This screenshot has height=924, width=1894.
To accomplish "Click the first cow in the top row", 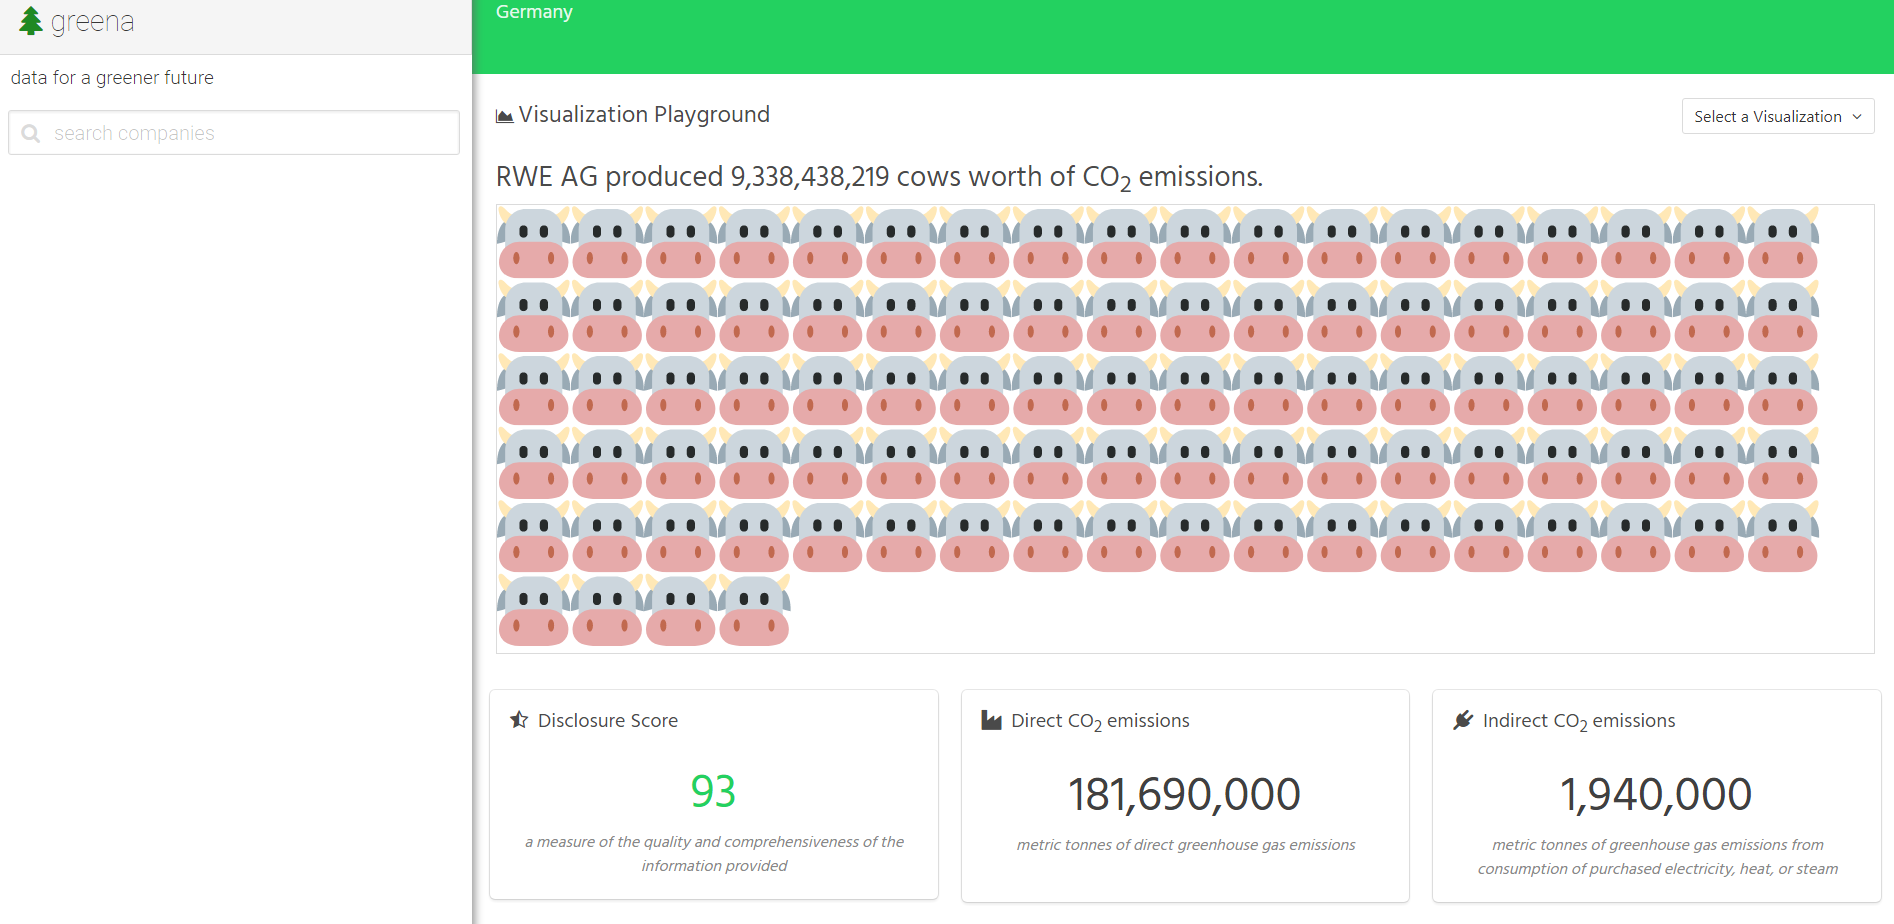I will coord(533,243).
